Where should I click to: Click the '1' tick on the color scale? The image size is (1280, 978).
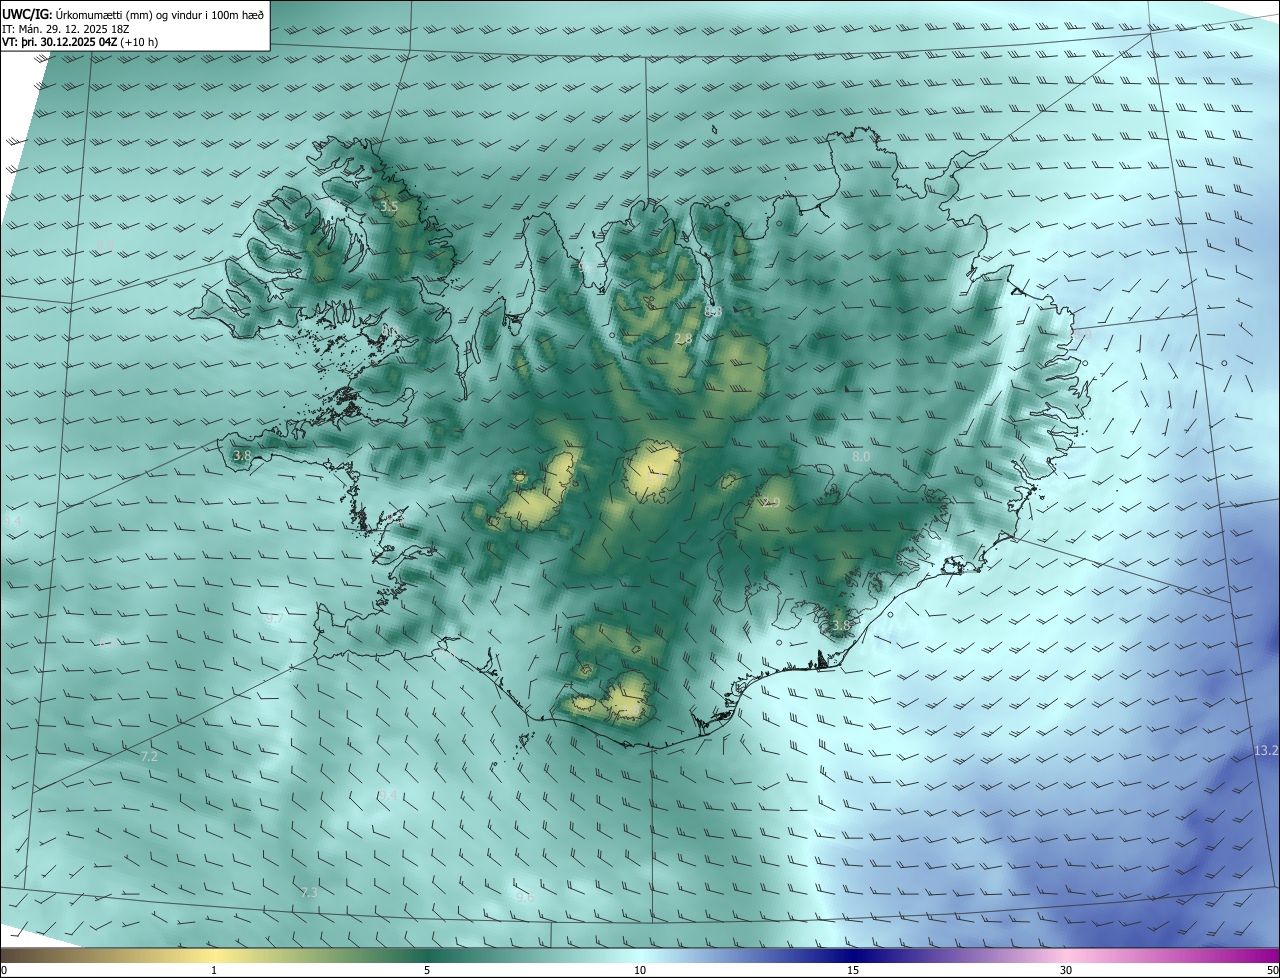pos(214,970)
